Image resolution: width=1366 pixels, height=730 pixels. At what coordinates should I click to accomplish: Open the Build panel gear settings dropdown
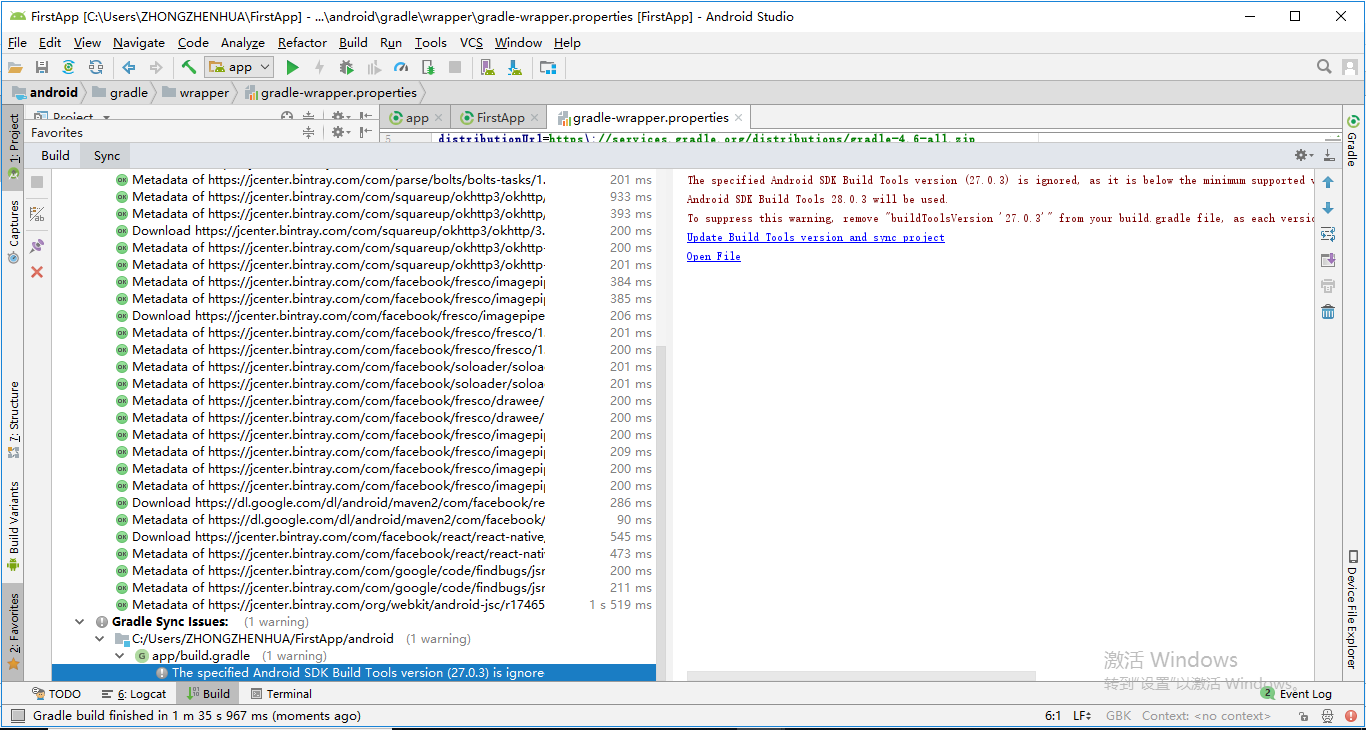tap(1303, 155)
